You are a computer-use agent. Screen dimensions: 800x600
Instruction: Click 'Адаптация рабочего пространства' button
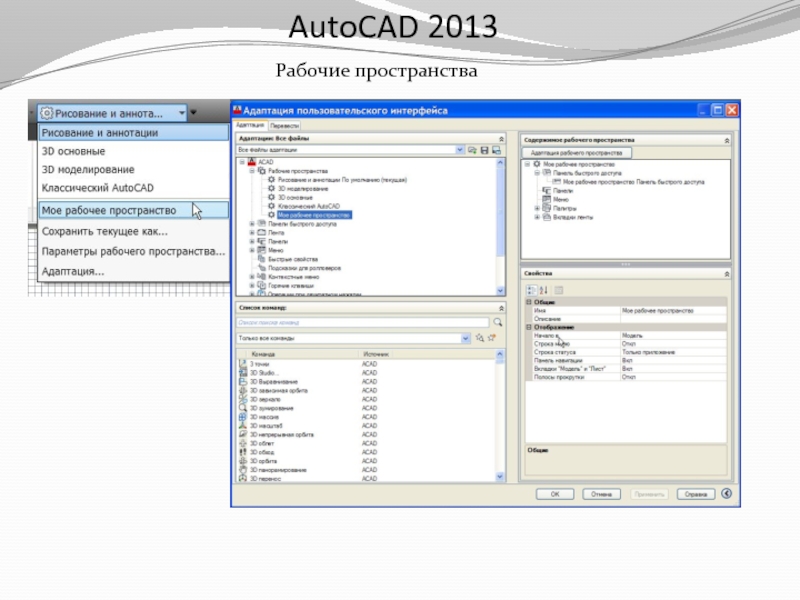(575, 153)
